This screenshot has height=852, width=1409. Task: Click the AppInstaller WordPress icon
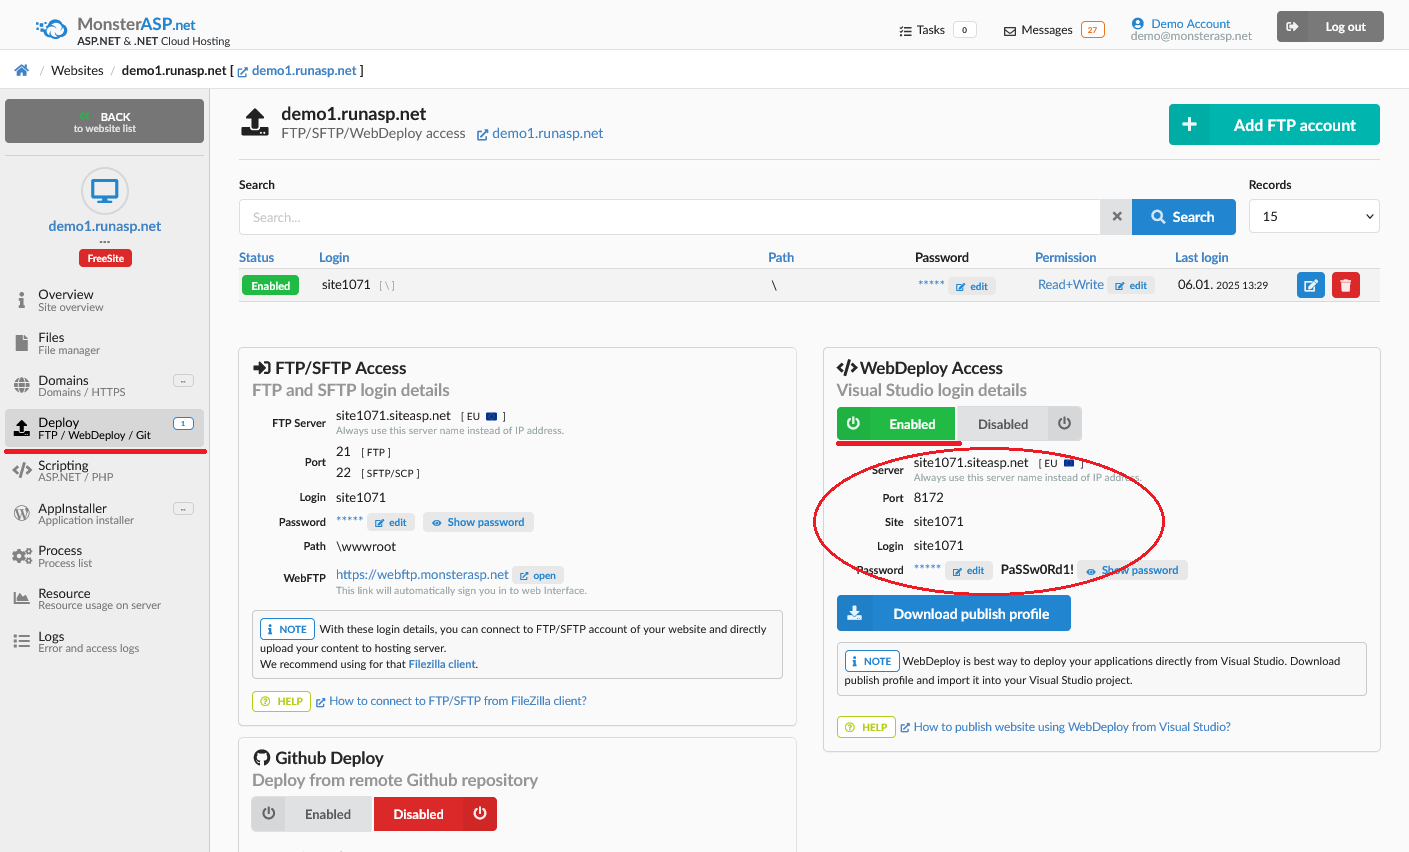coord(21,514)
